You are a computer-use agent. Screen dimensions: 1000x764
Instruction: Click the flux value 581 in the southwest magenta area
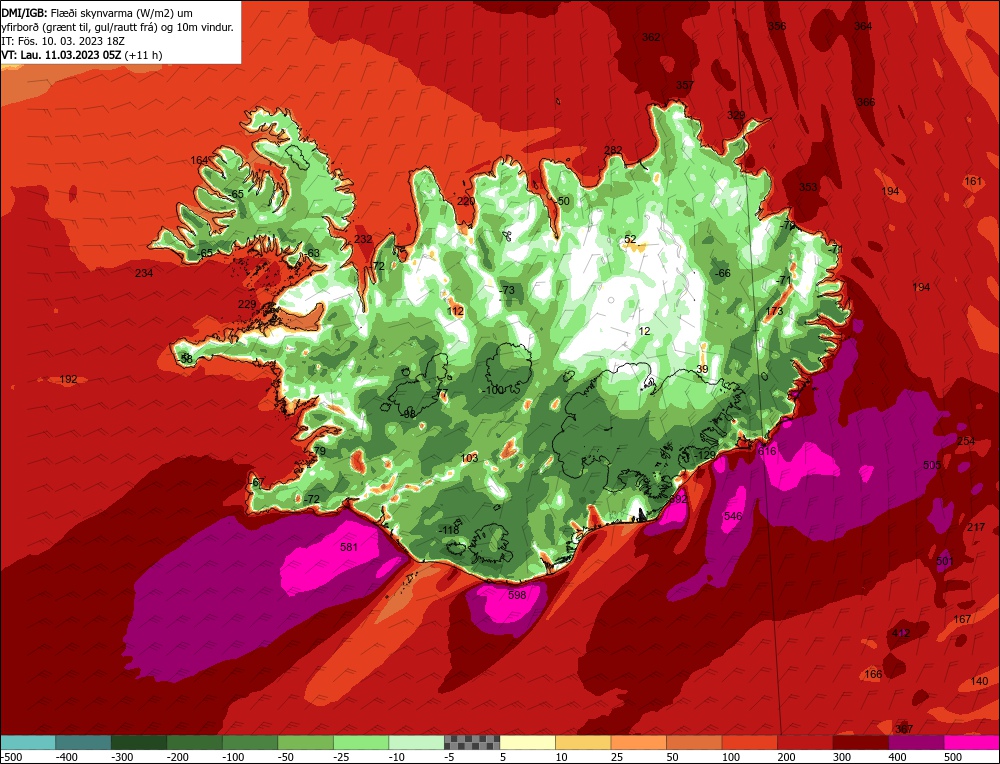(349, 547)
